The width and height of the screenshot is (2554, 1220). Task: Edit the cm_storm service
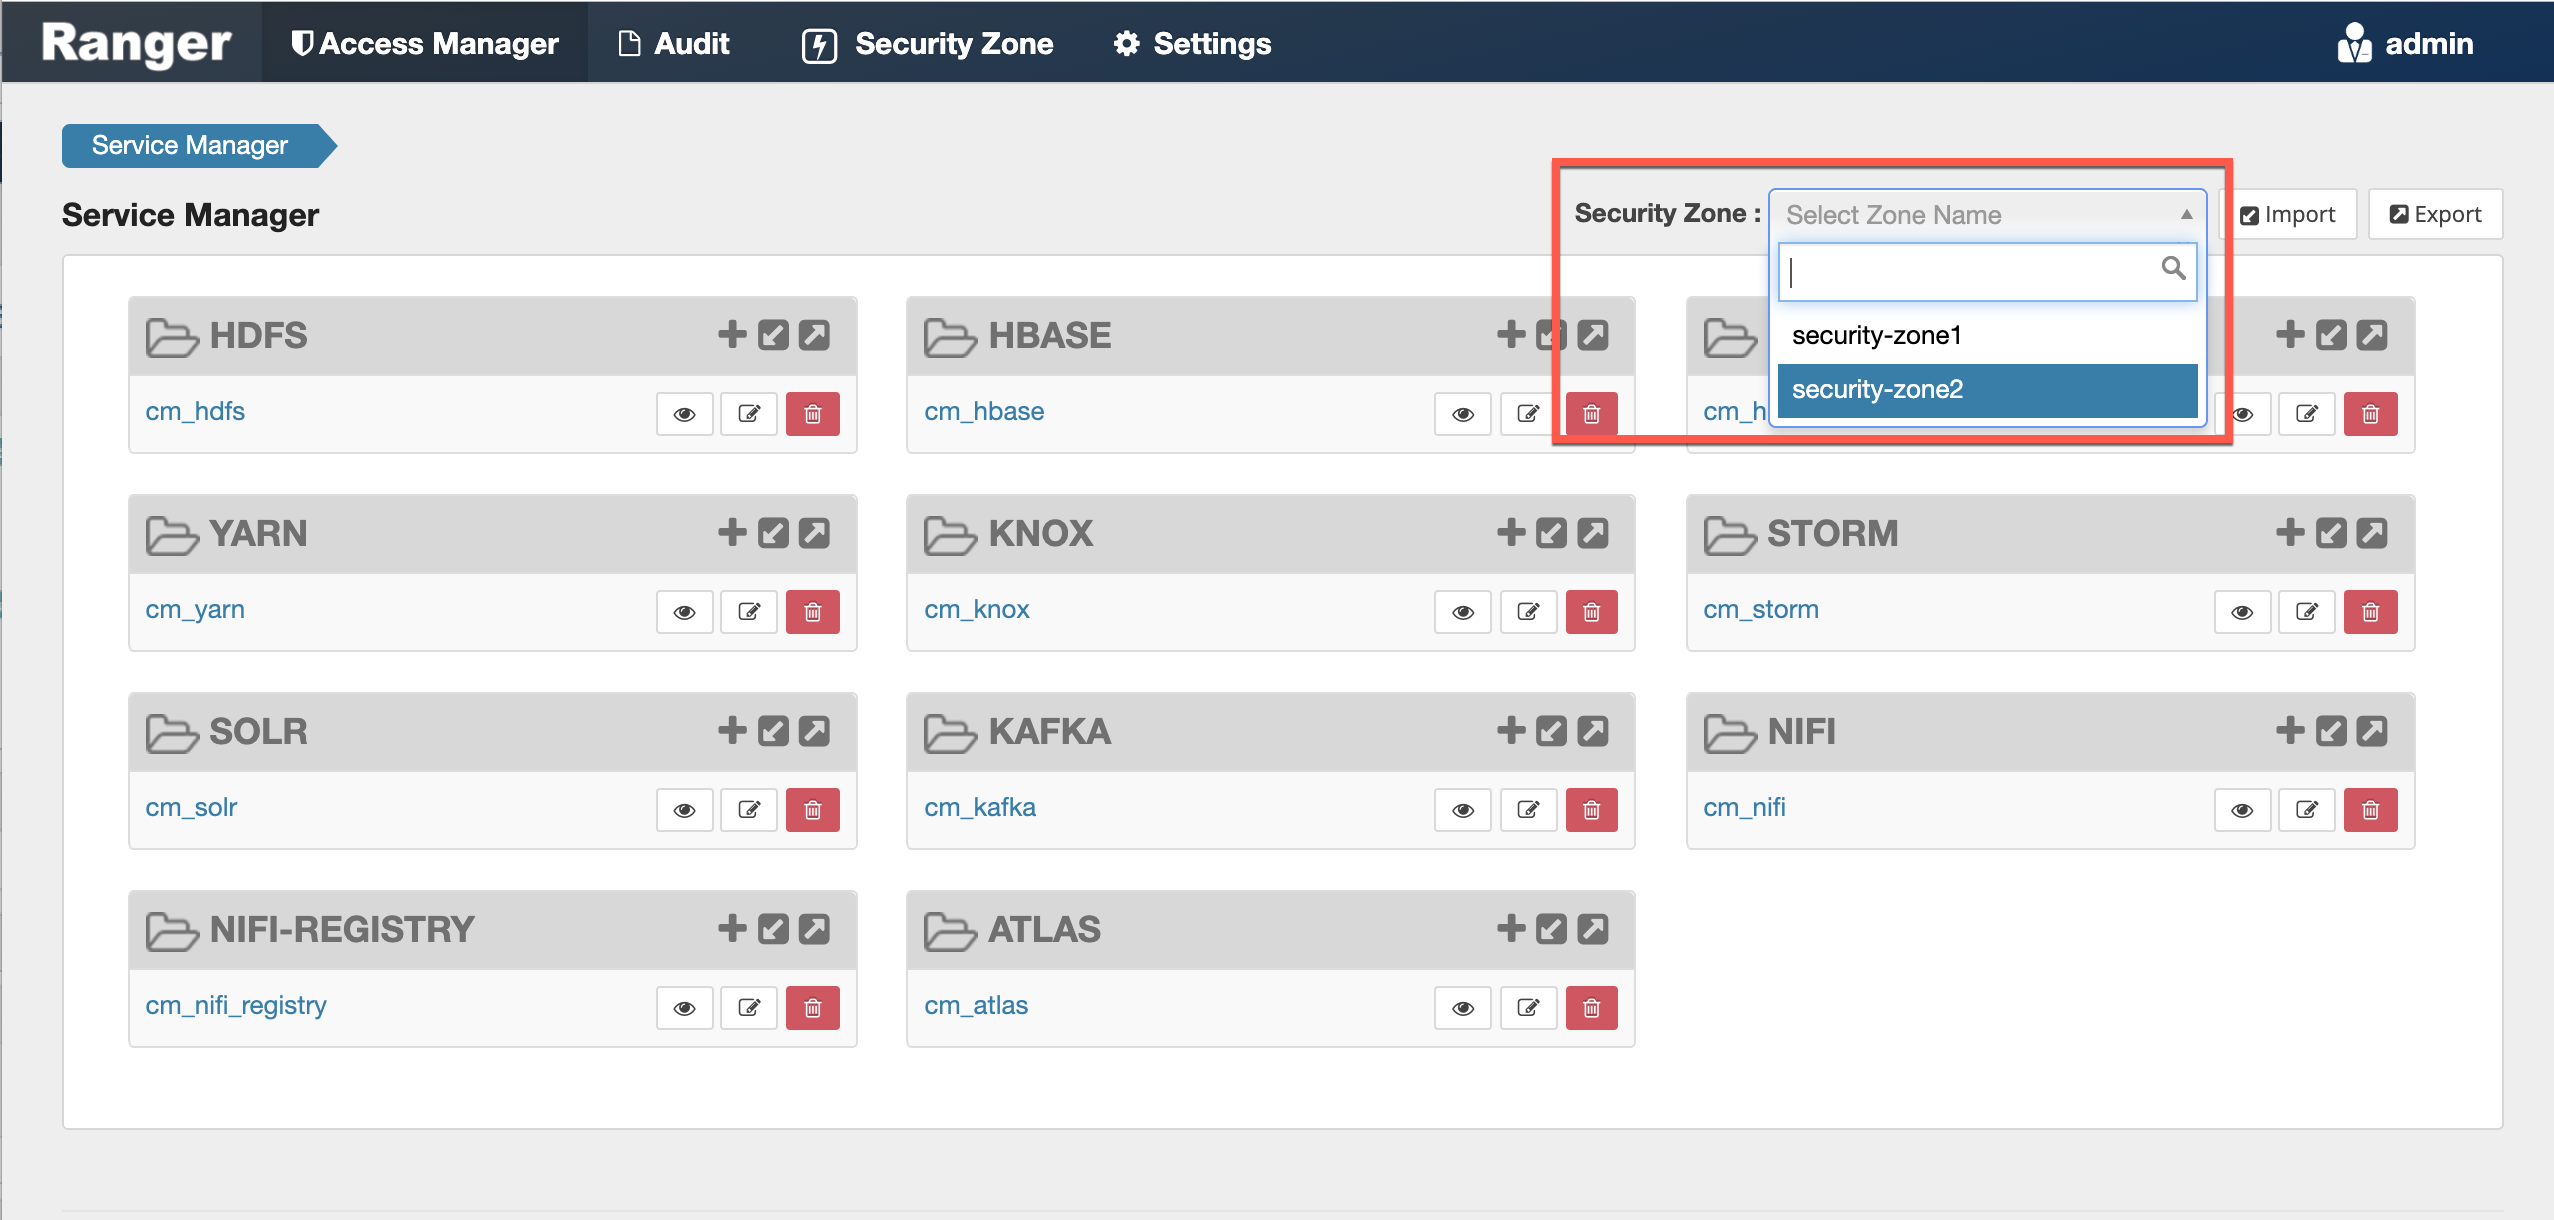(2306, 612)
